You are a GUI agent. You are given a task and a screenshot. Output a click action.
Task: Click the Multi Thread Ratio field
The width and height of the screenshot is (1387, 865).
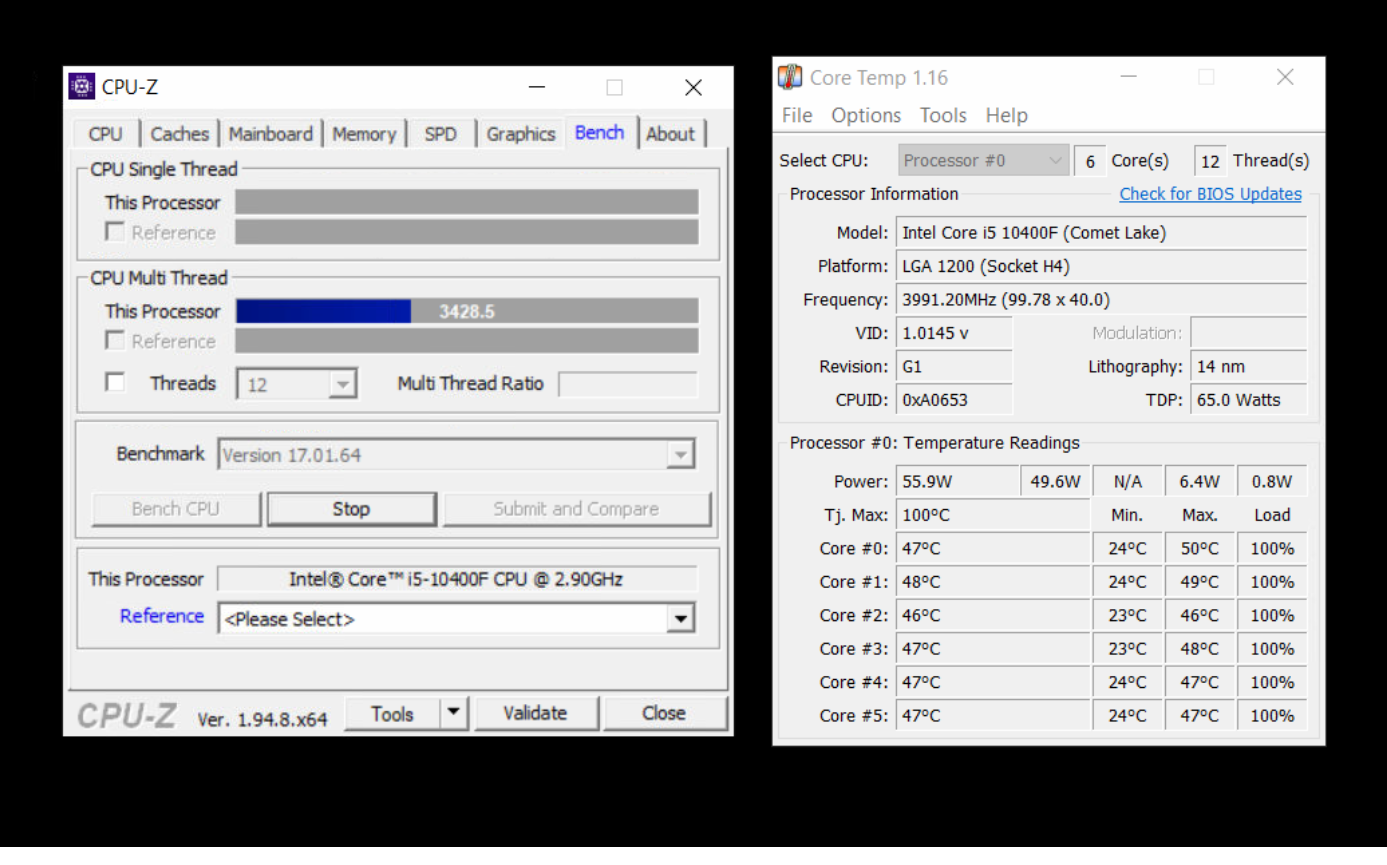pos(627,384)
